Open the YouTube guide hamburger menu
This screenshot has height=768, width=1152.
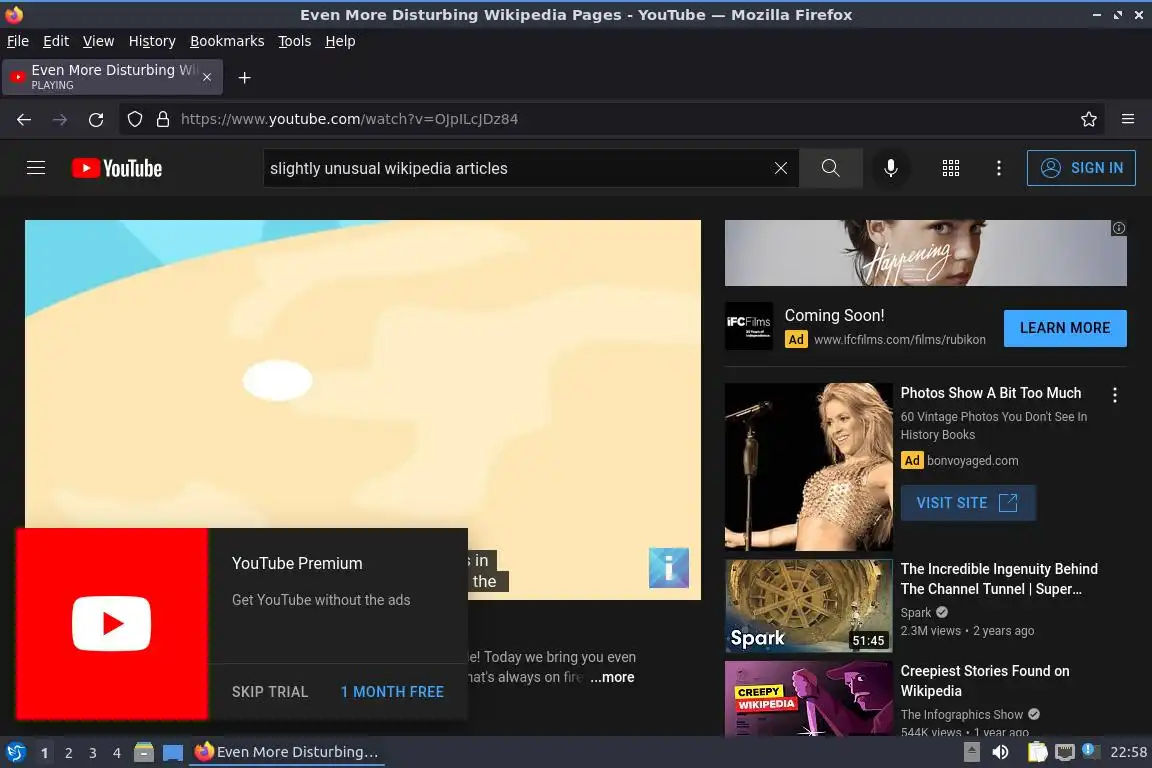tap(36, 168)
